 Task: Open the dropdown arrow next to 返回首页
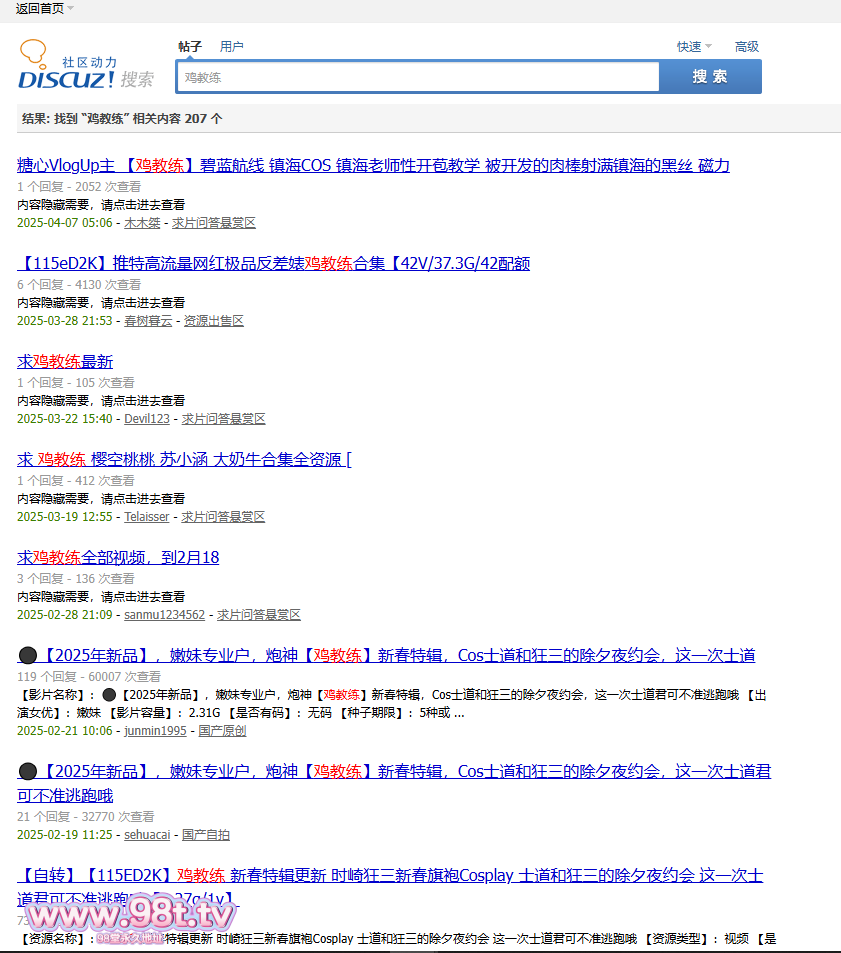[x=71, y=8]
